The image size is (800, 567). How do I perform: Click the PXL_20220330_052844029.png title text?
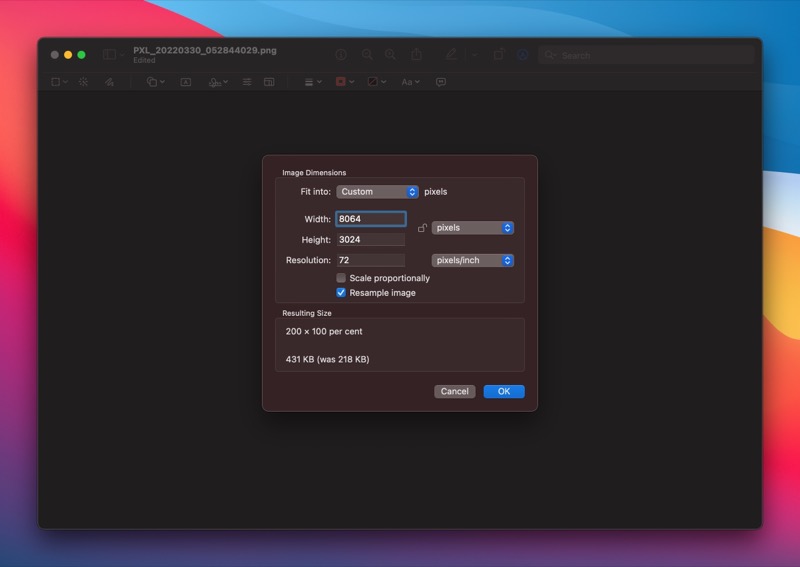point(205,50)
